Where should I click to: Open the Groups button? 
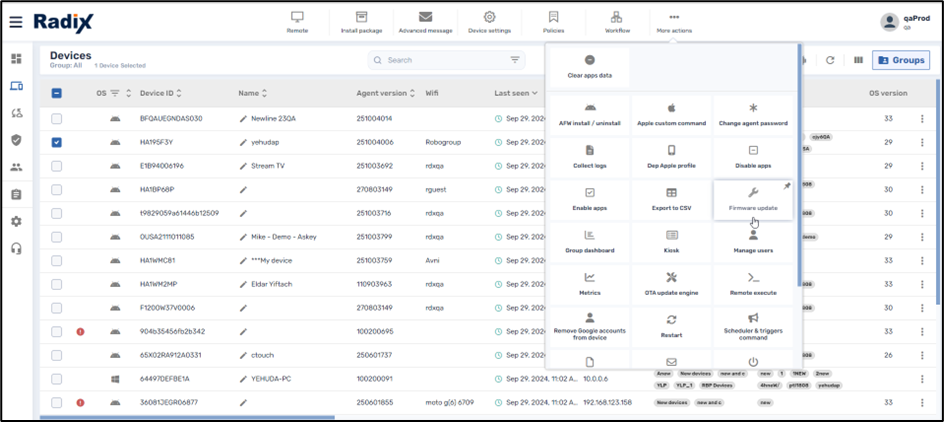[x=901, y=60]
